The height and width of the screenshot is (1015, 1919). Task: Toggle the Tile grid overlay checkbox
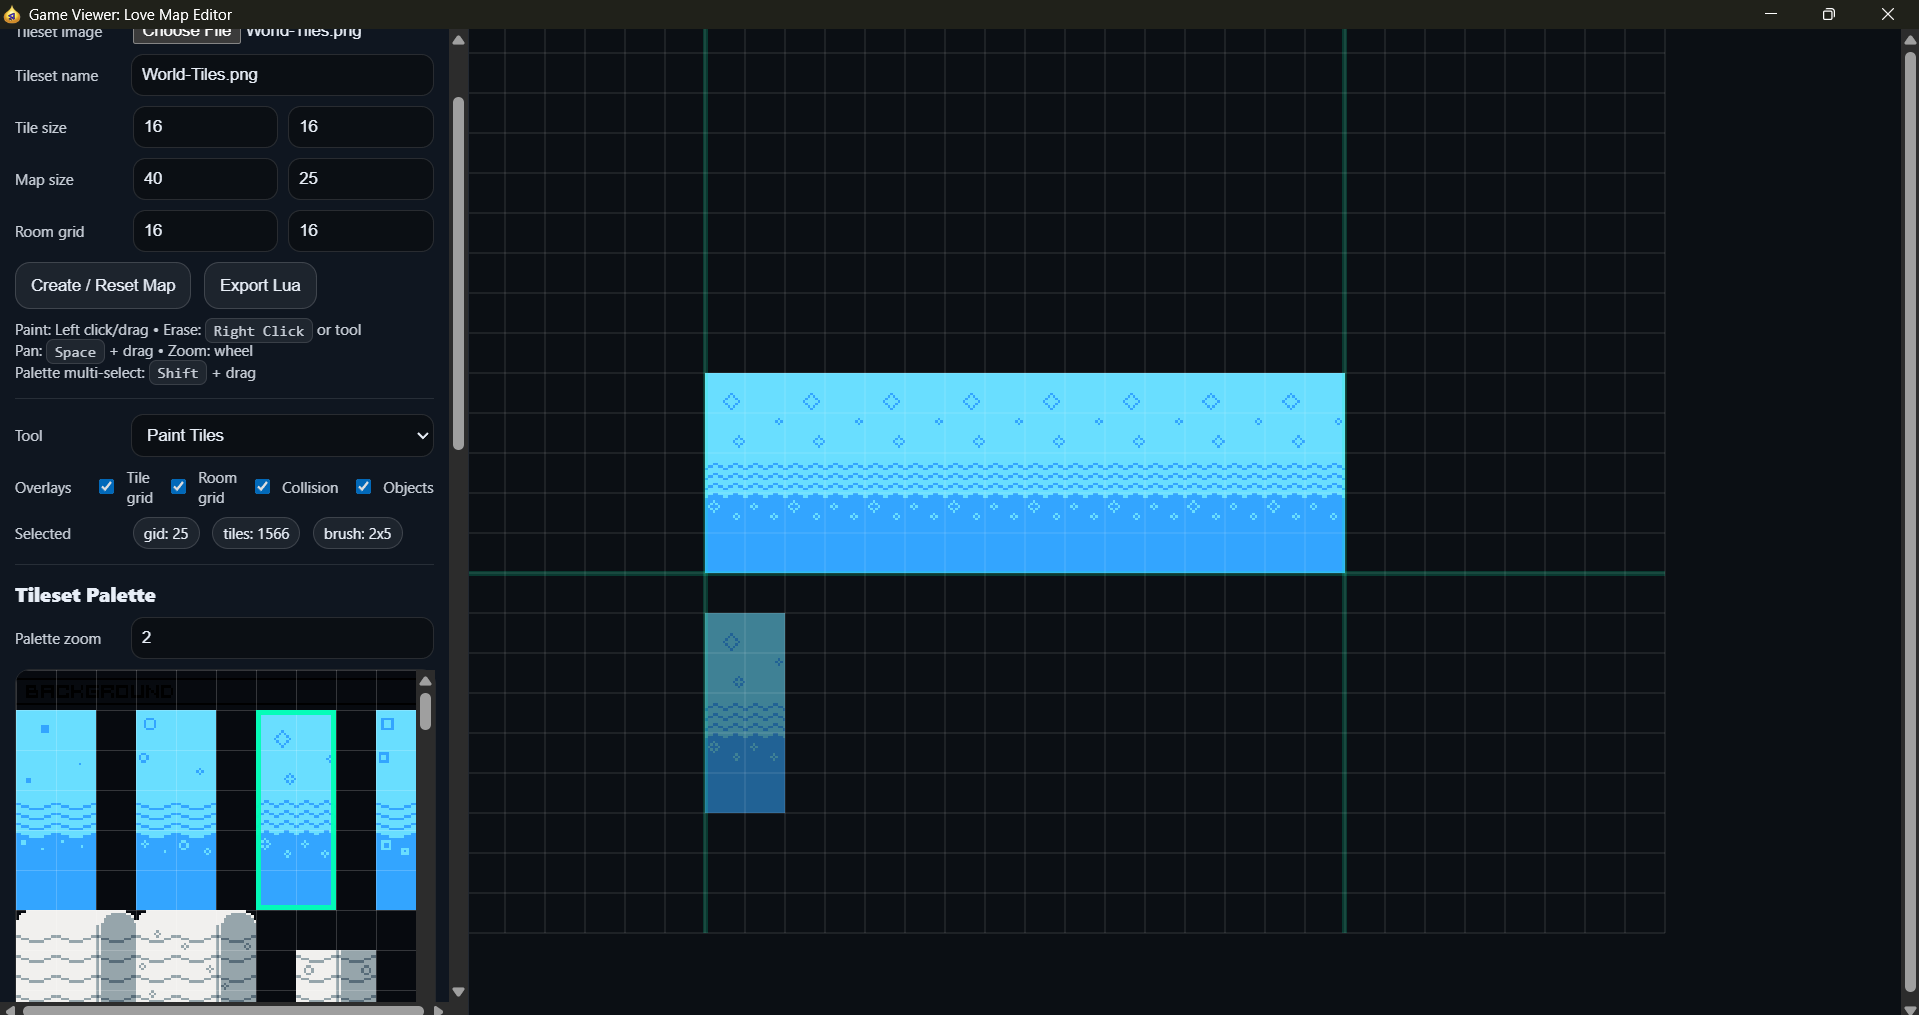click(x=105, y=487)
